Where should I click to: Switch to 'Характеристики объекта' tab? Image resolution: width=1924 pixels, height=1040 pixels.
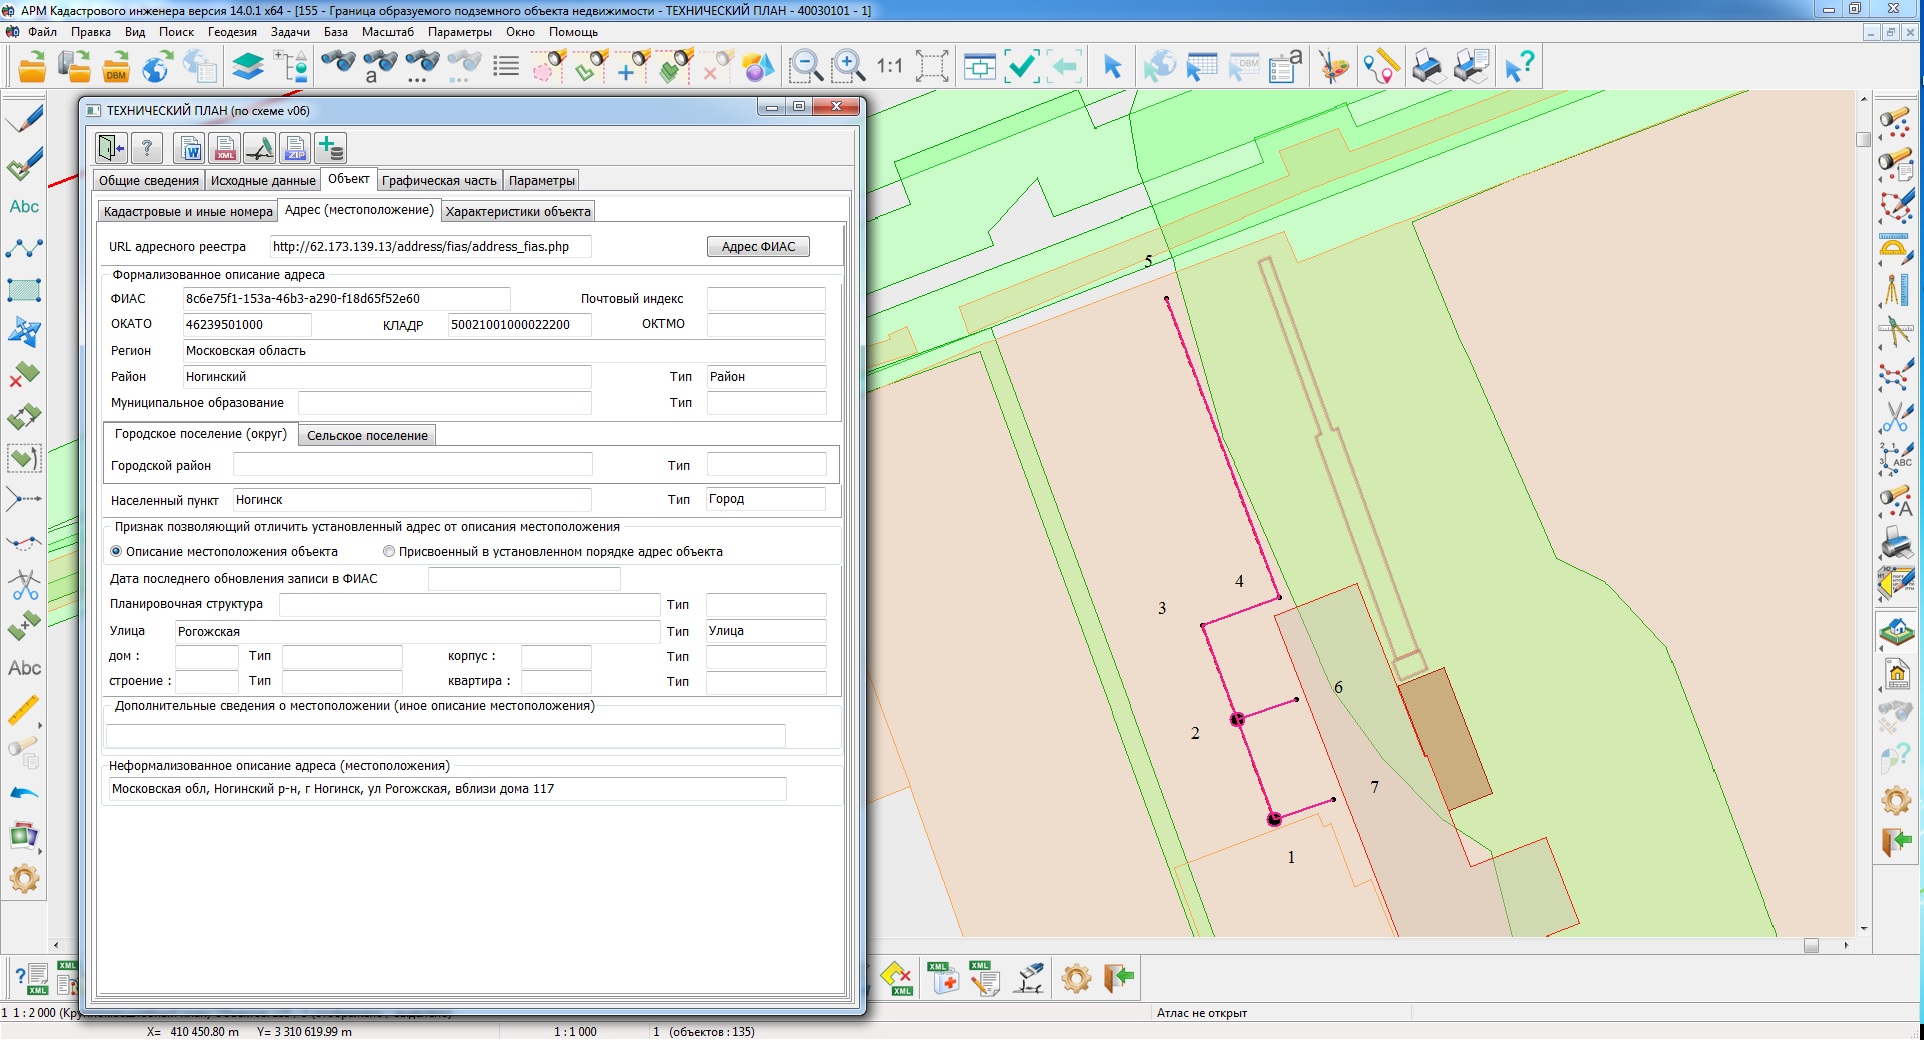click(518, 212)
